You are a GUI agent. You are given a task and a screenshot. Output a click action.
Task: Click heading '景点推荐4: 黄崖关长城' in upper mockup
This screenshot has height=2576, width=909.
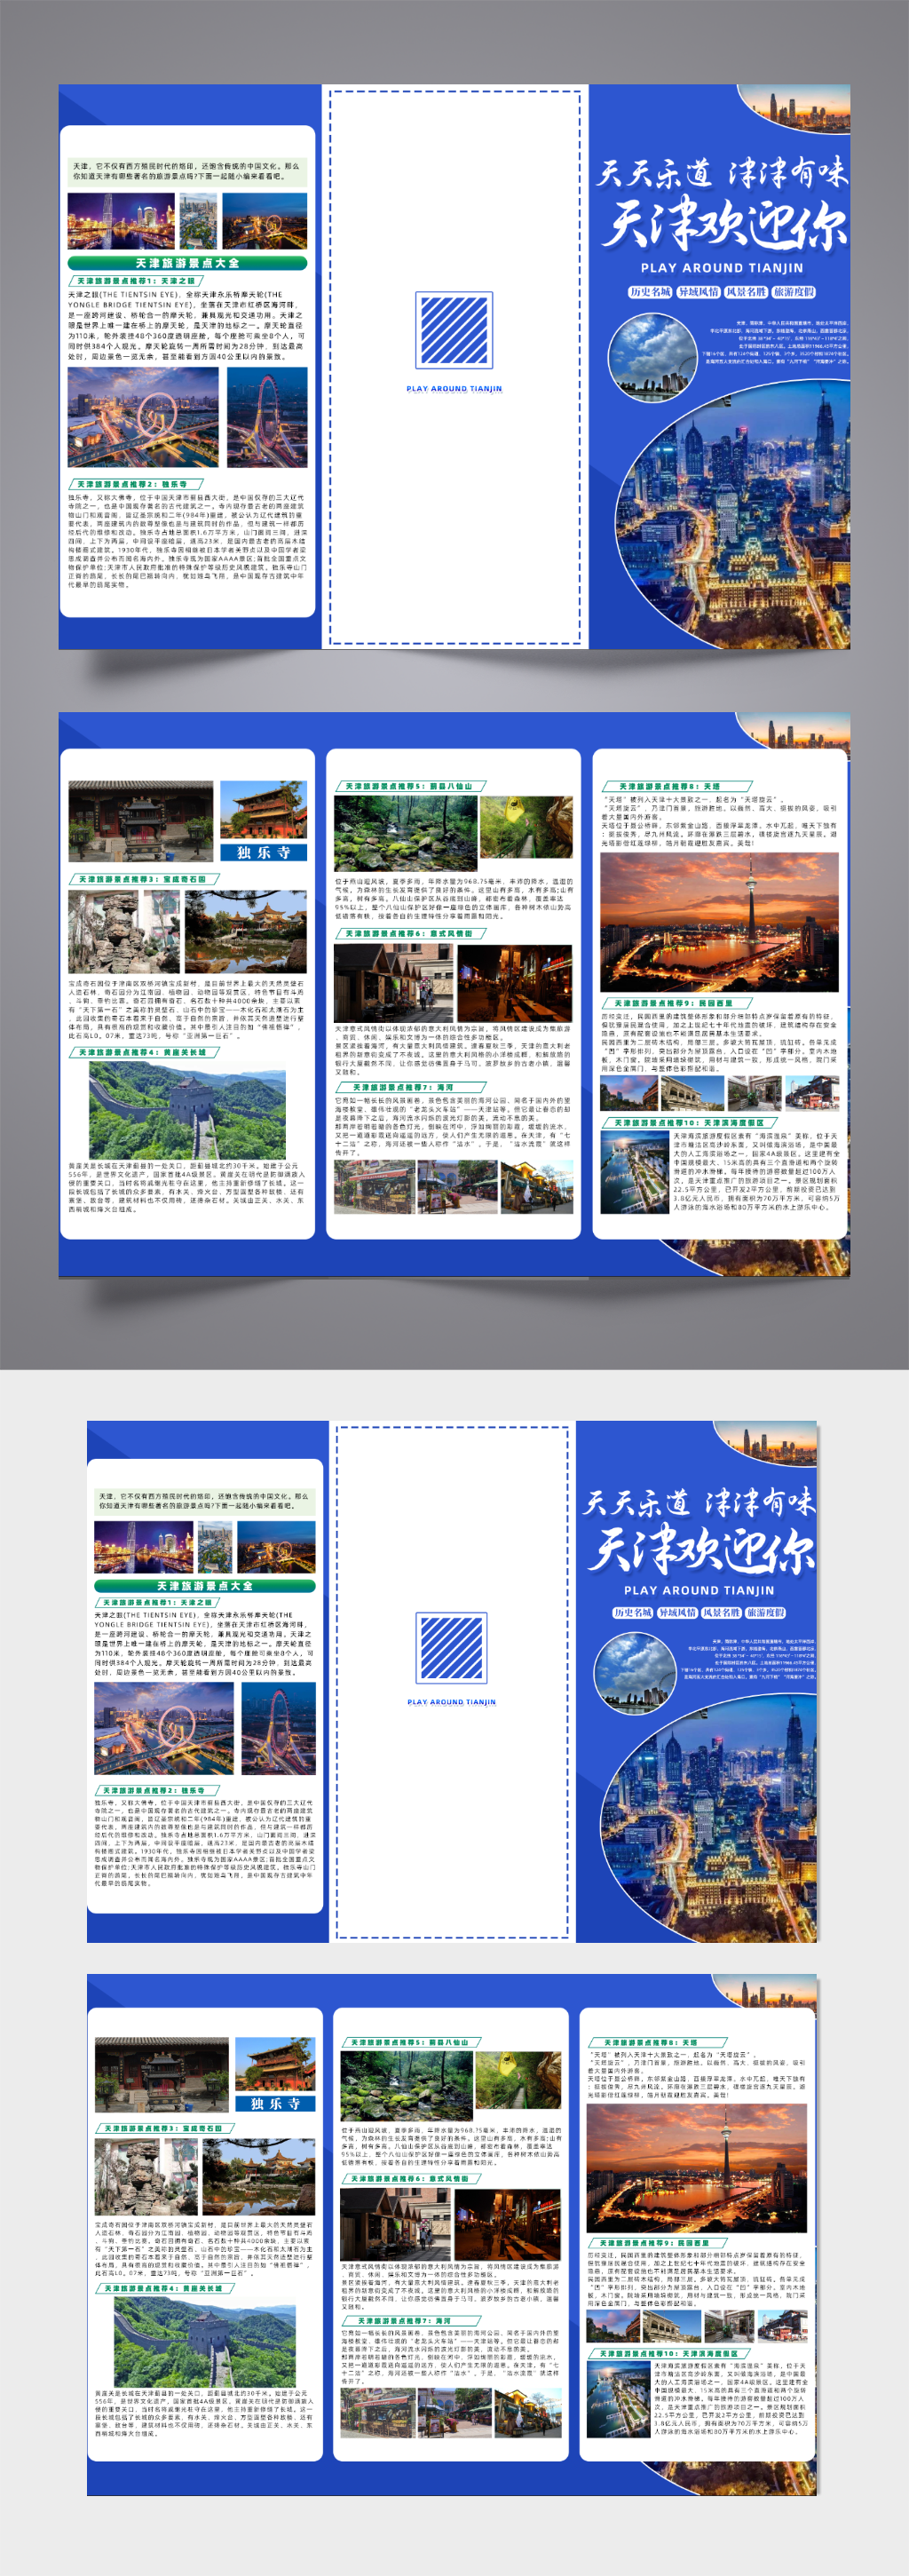pos(143,1052)
